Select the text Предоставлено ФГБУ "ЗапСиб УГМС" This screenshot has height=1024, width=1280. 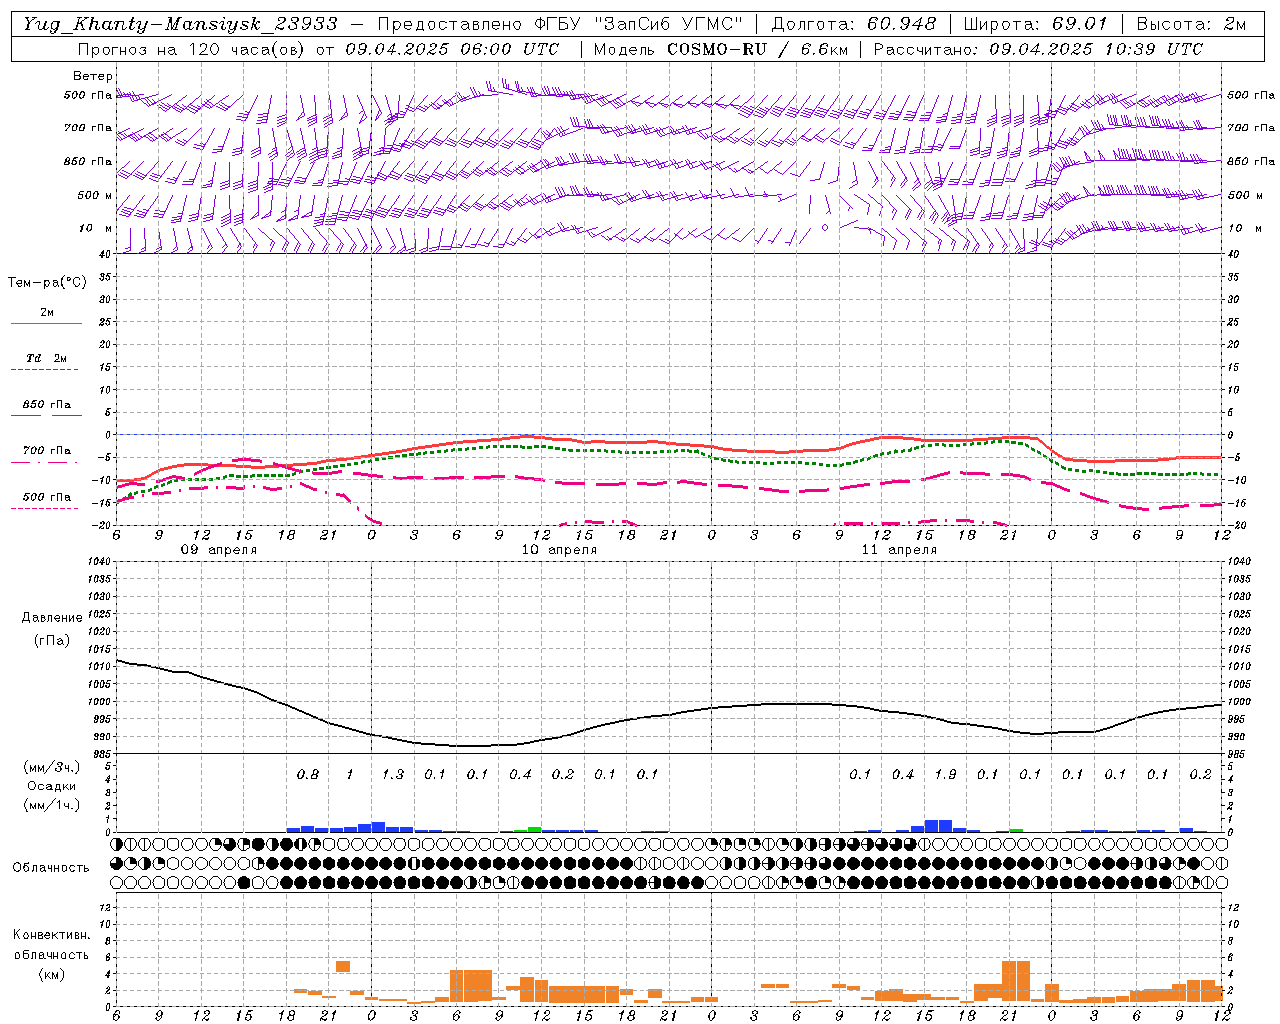tap(560, 24)
